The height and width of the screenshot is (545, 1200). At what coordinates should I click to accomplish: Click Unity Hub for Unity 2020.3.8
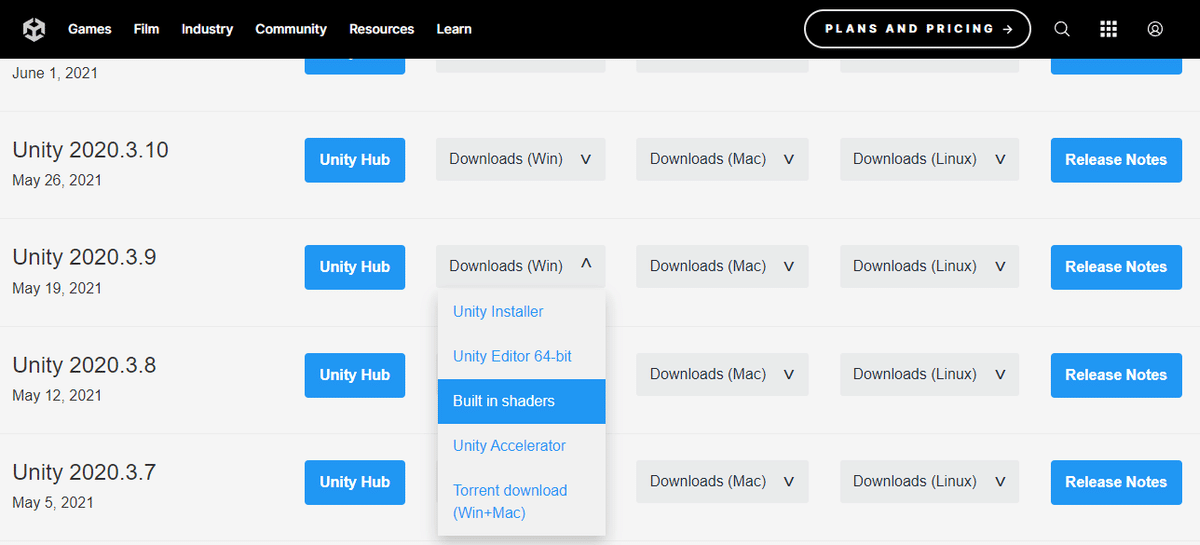pyautogui.click(x=355, y=375)
